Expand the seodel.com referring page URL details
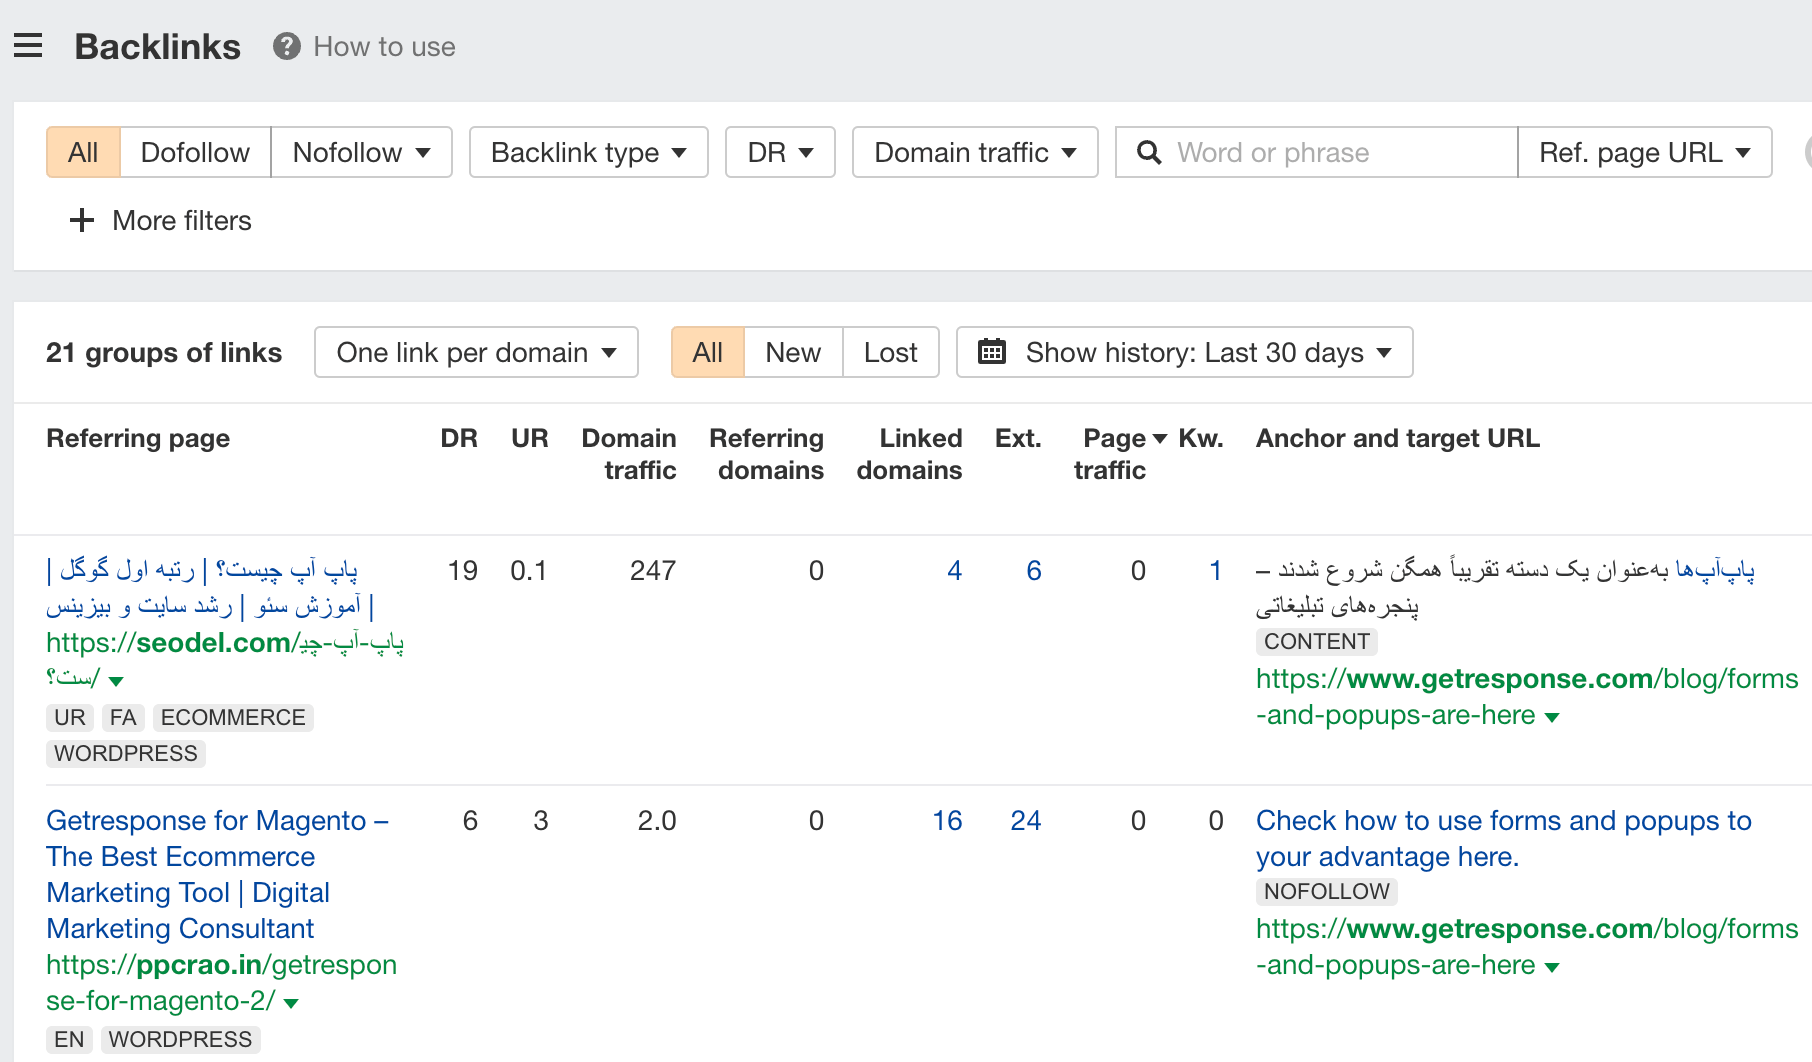 [x=117, y=679]
